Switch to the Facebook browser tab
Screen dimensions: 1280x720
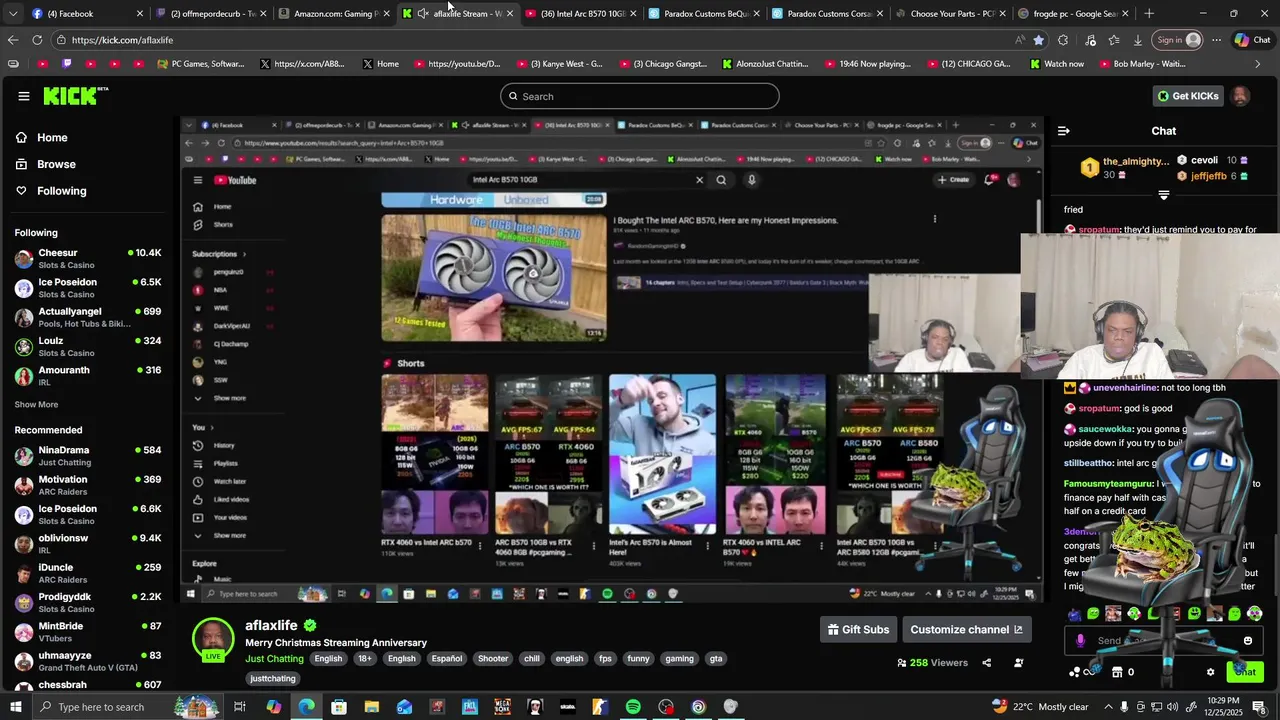86,13
